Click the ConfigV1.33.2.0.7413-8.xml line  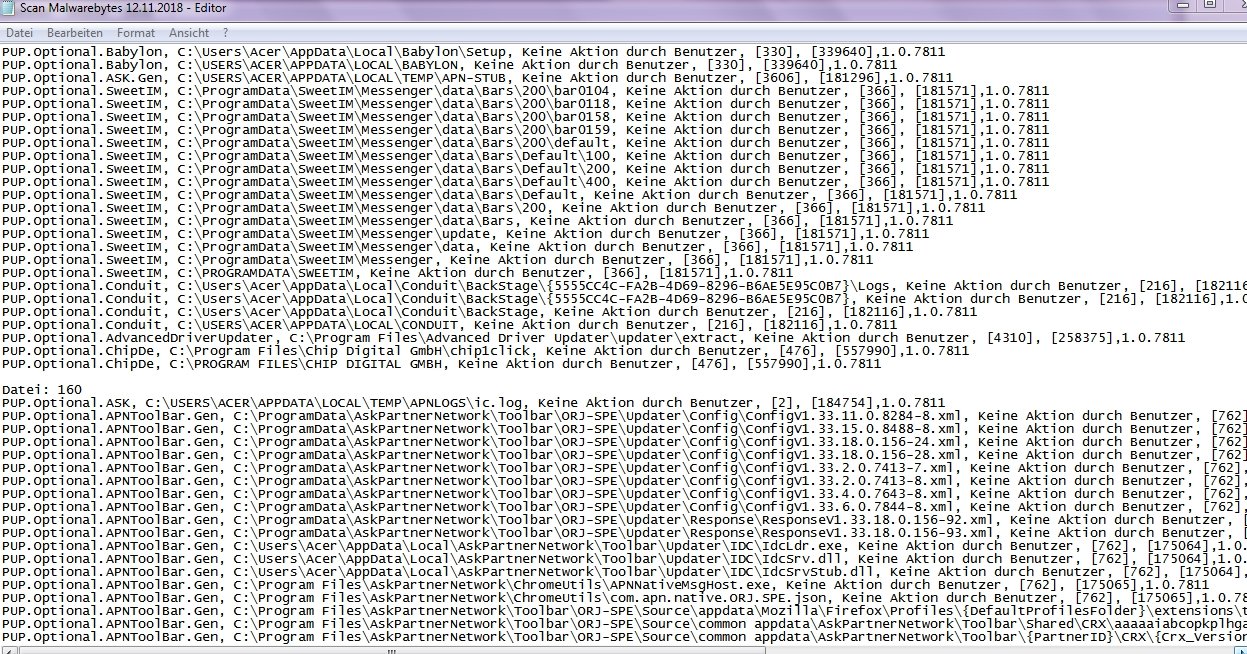pyautogui.click(x=624, y=480)
